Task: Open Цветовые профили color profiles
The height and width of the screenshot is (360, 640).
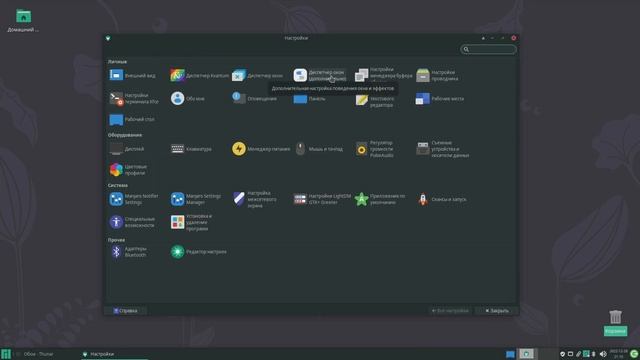Action: coord(128,170)
